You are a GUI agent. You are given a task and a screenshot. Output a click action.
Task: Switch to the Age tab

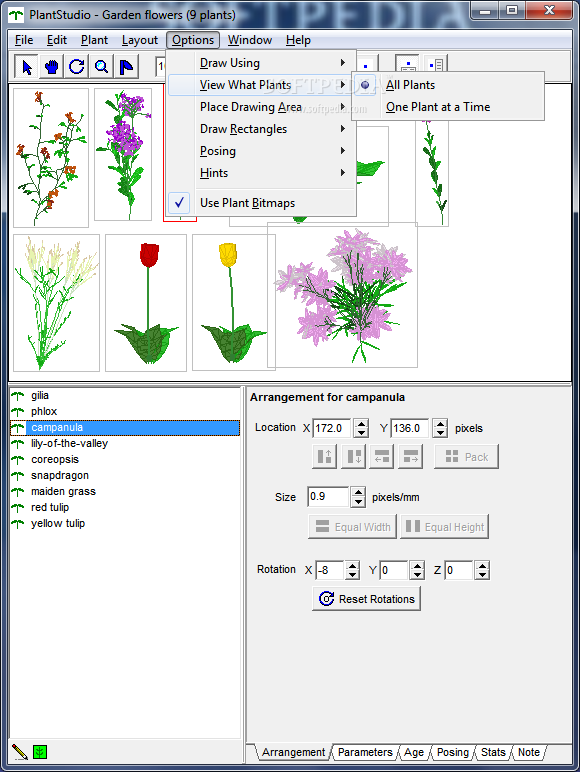click(x=414, y=752)
